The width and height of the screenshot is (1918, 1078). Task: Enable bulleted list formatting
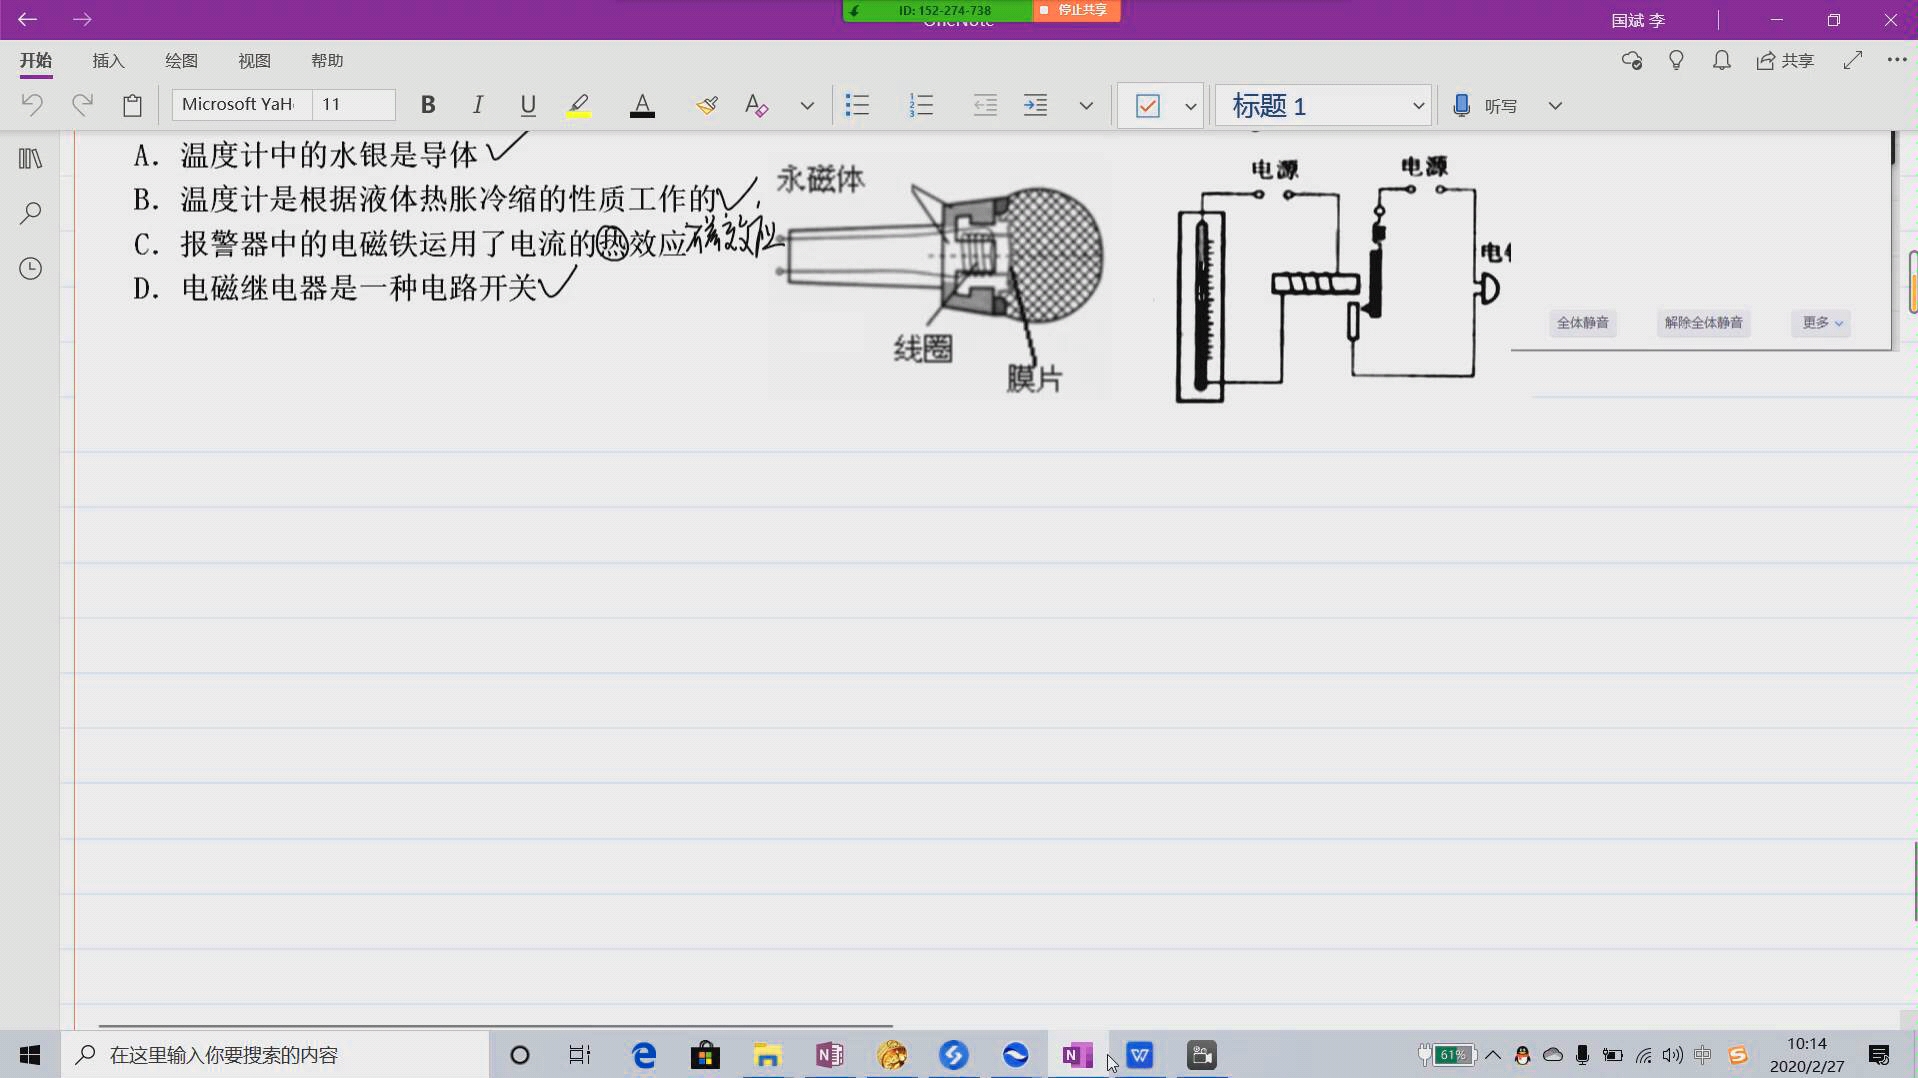point(857,104)
